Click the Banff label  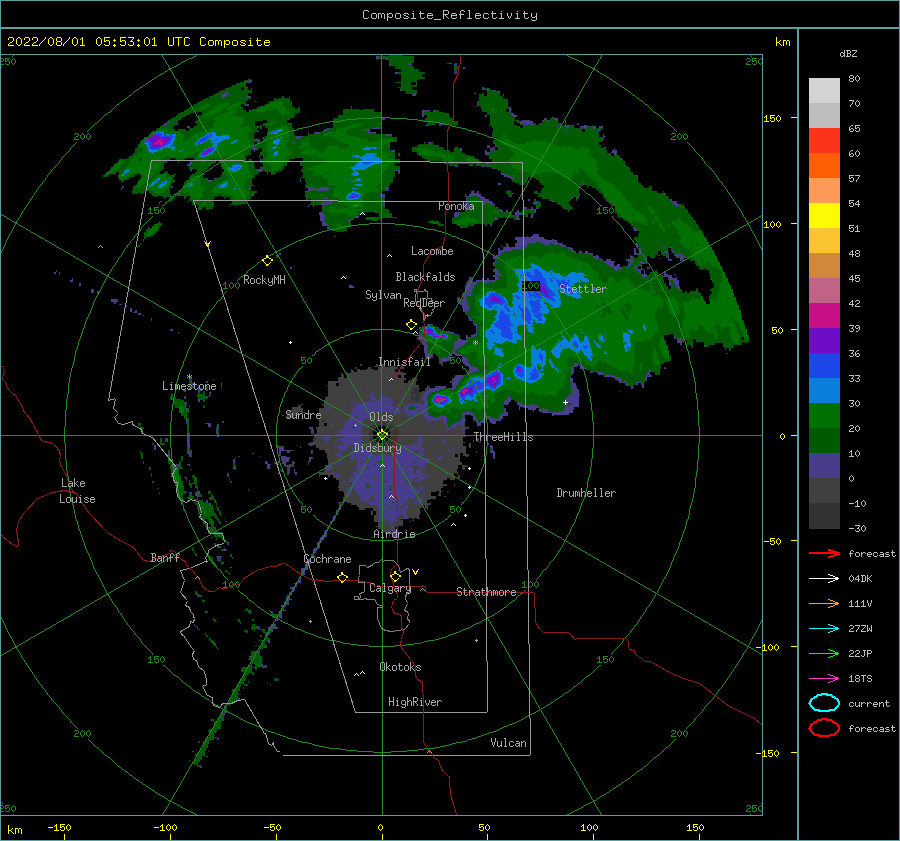point(165,557)
